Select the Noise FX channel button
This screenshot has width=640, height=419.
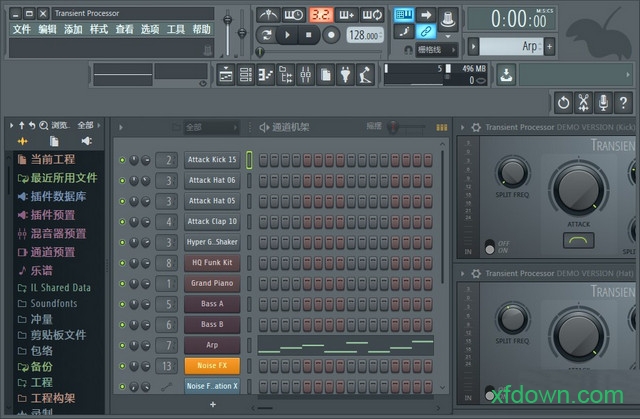point(211,365)
